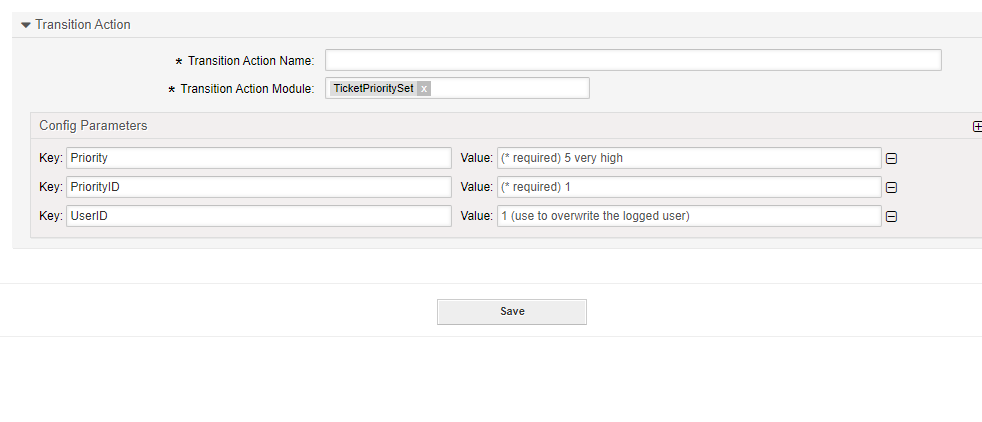The image size is (982, 422).
Task: Remove the PriorityID parameter row
Action: (891, 187)
